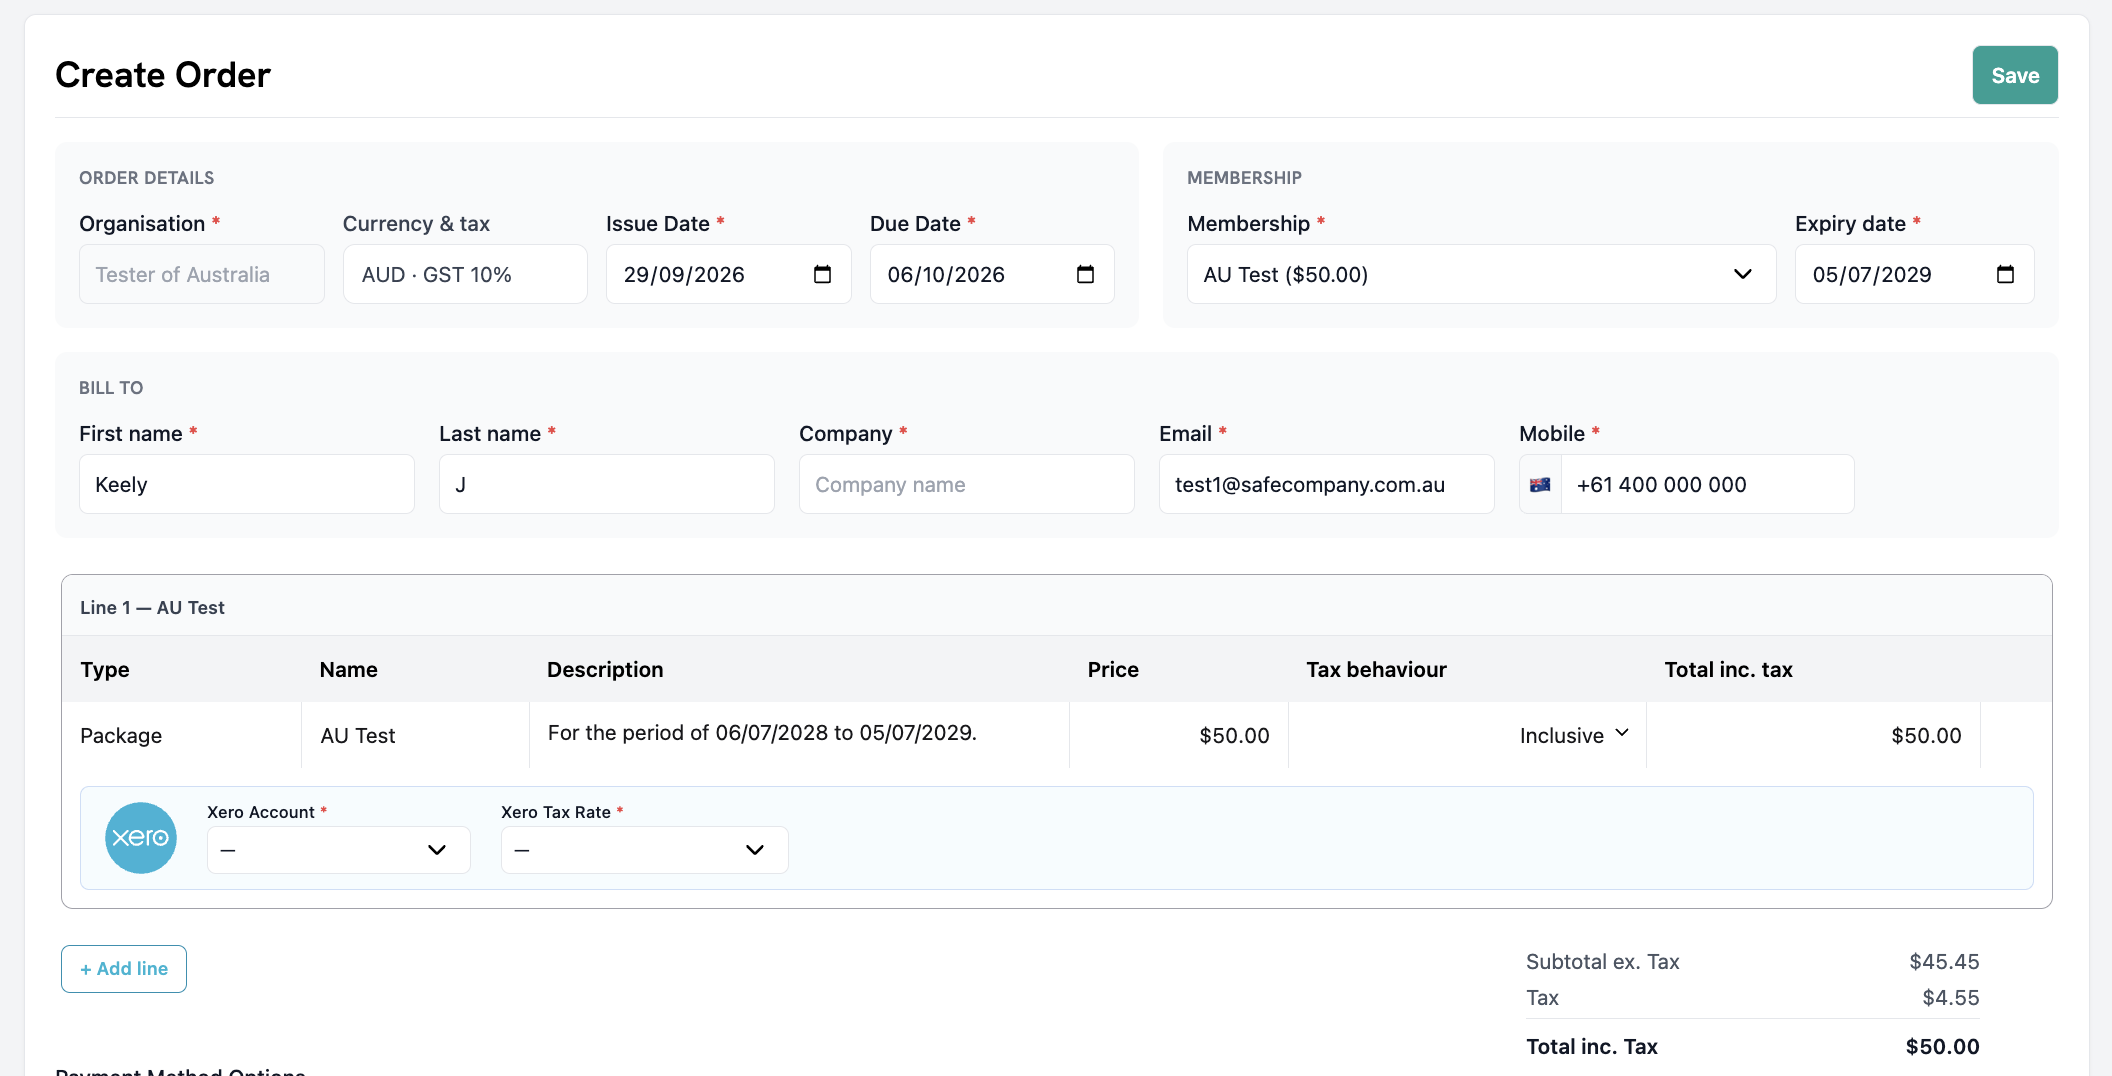
Task: Click the Package type cell
Action: [182, 735]
